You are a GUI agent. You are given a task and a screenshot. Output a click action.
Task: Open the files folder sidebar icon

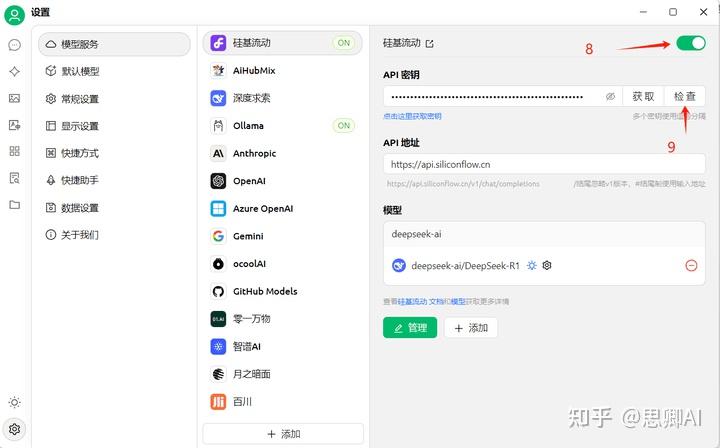point(15,205)
